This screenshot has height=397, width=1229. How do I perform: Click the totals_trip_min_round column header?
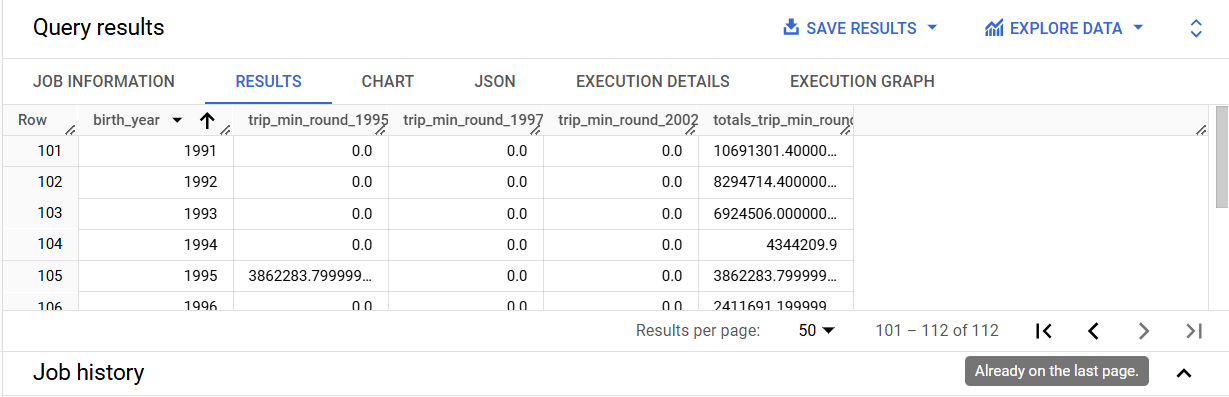point(782,120)
